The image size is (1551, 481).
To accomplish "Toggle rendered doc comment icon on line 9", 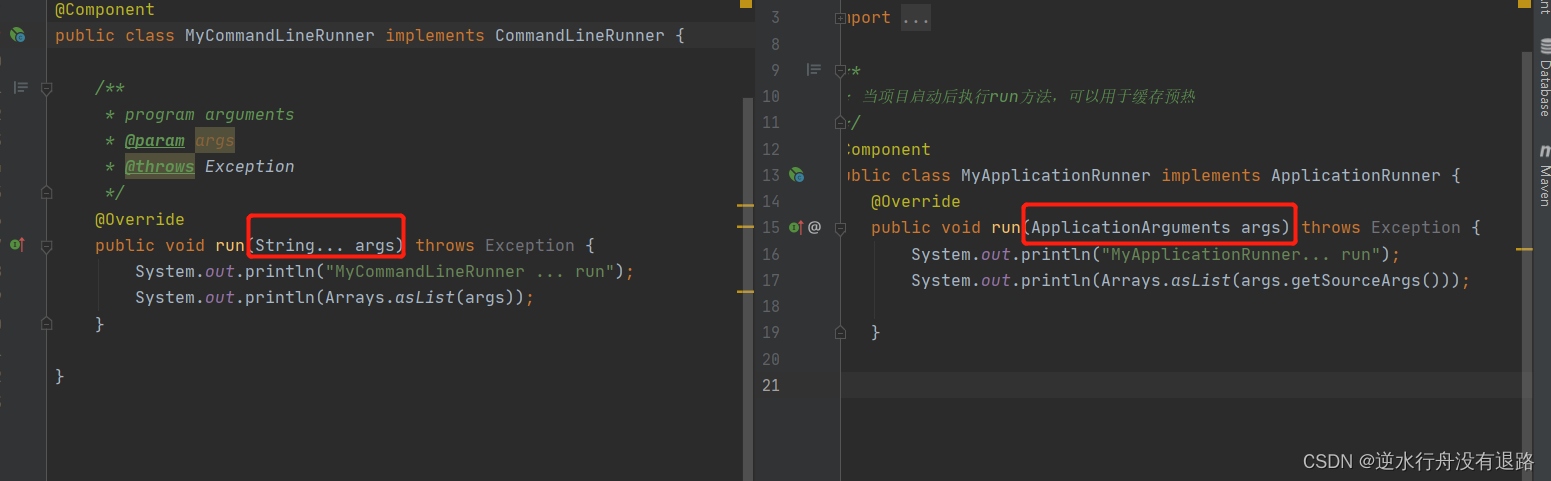I will [814, 70].
